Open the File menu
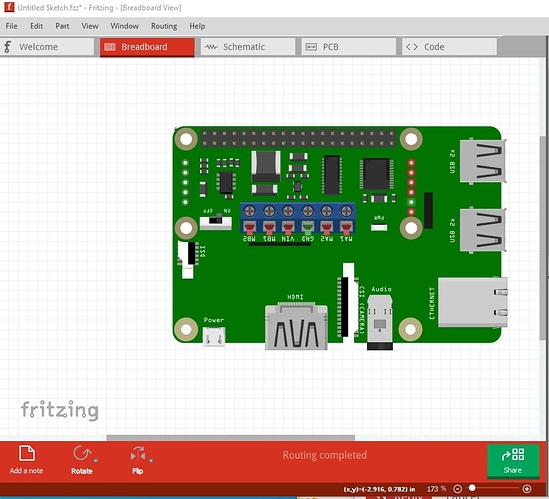This screenshot has width=549, height=499. tap(11, 26)
